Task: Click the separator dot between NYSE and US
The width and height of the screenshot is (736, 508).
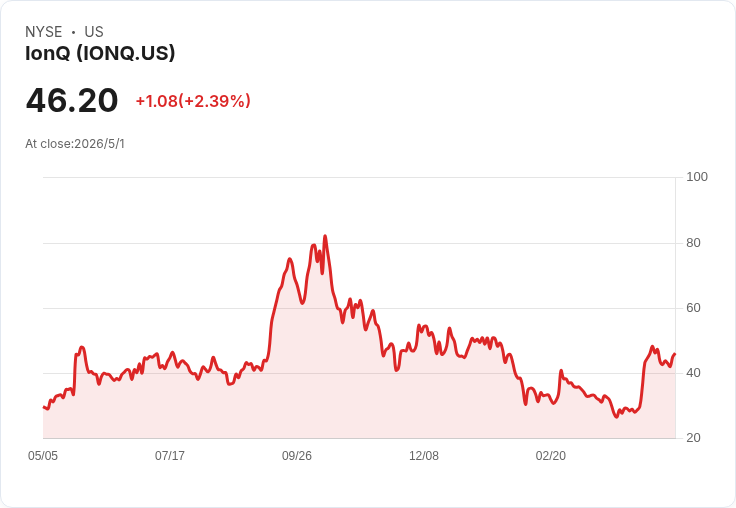Action: tap(73, 32)
